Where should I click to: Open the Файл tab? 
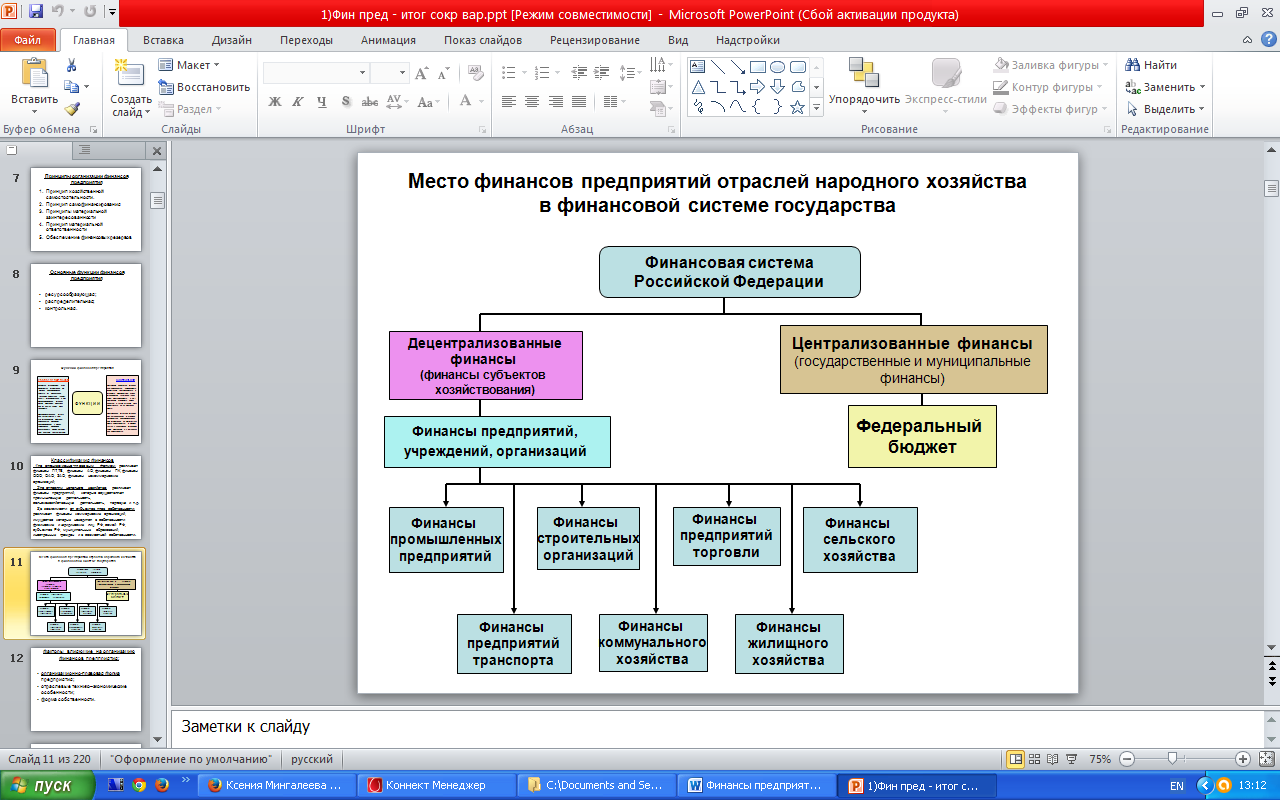[28, 40]
